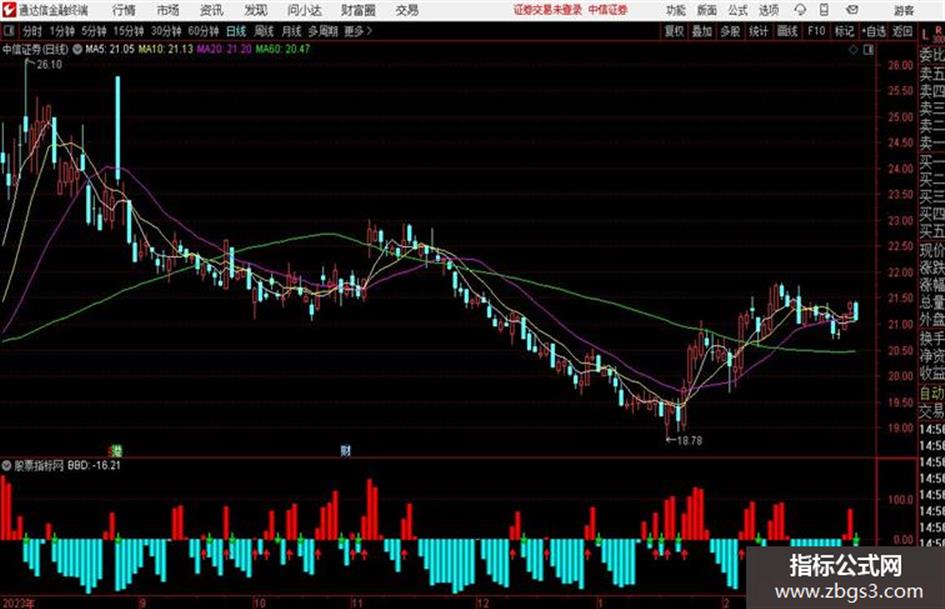Switch to 30分钟 chart period
This screenshot has height=609, width=945.
[166, 31]
